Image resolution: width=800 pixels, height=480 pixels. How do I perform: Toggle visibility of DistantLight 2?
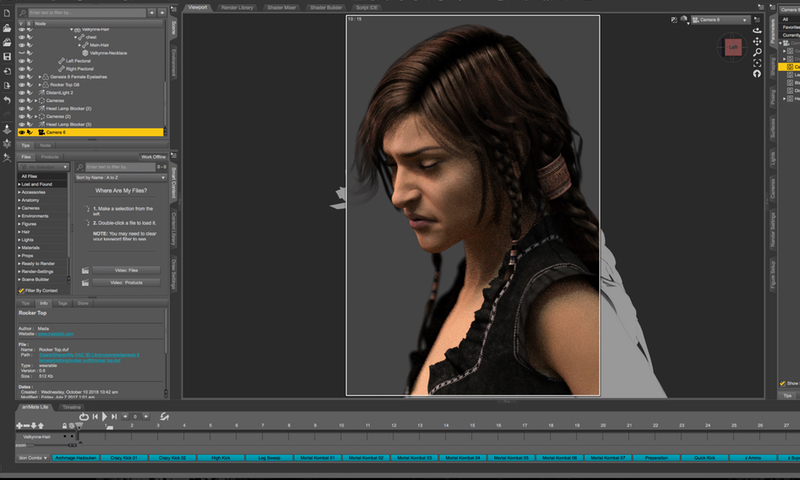pos(21,93)
